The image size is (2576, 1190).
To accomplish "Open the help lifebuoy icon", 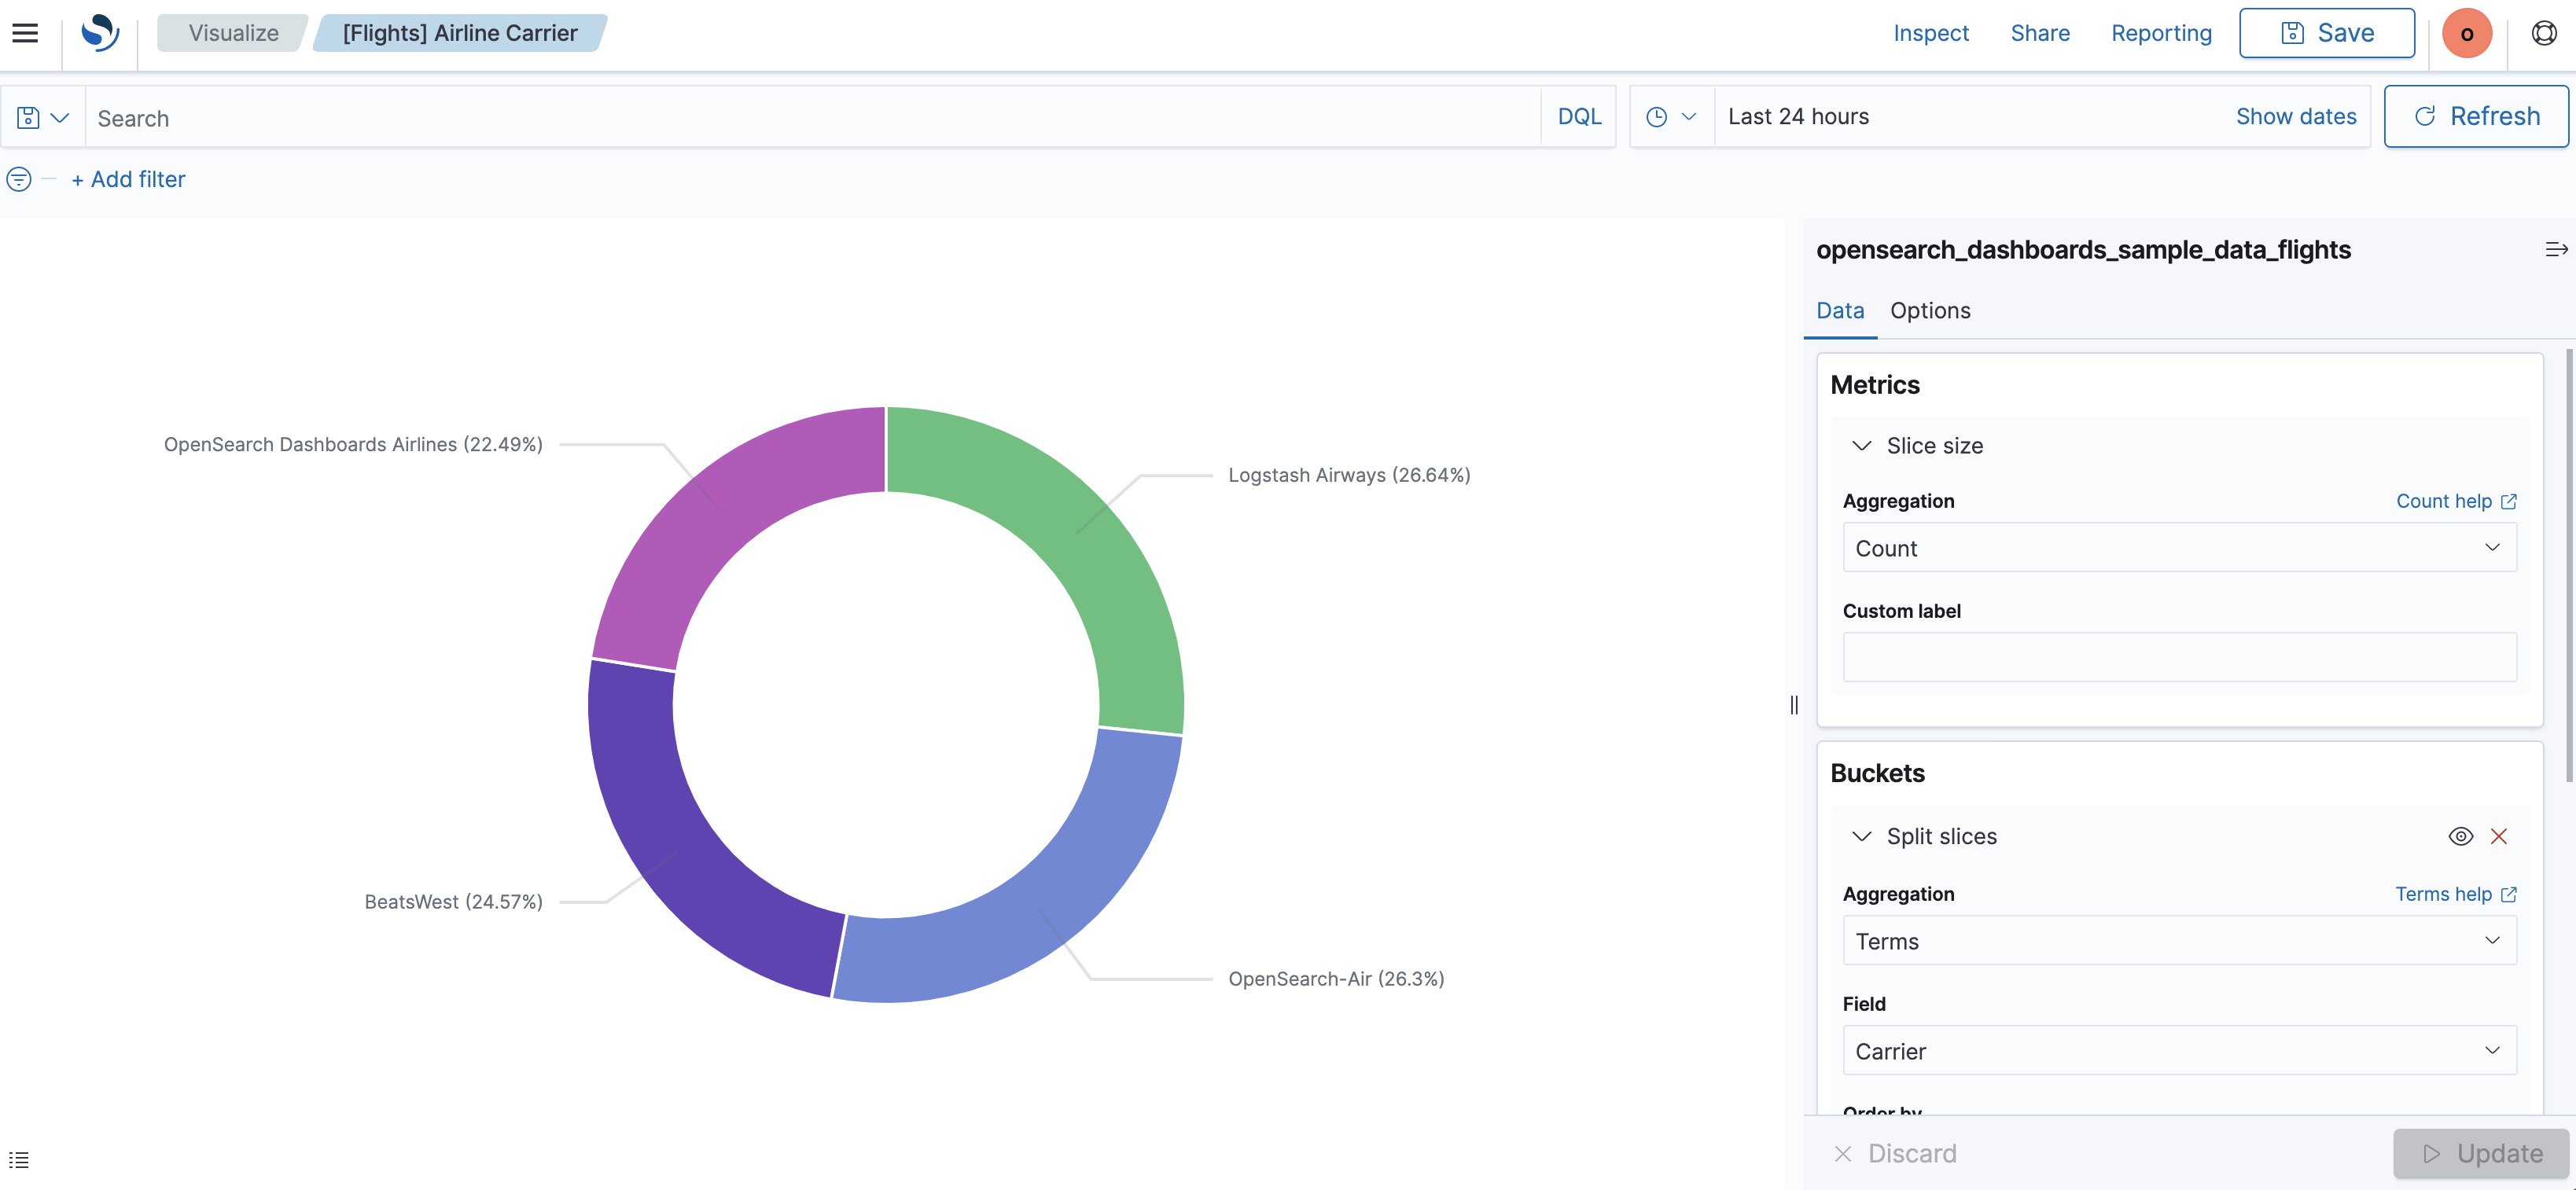I will (x=2543, y=33).
